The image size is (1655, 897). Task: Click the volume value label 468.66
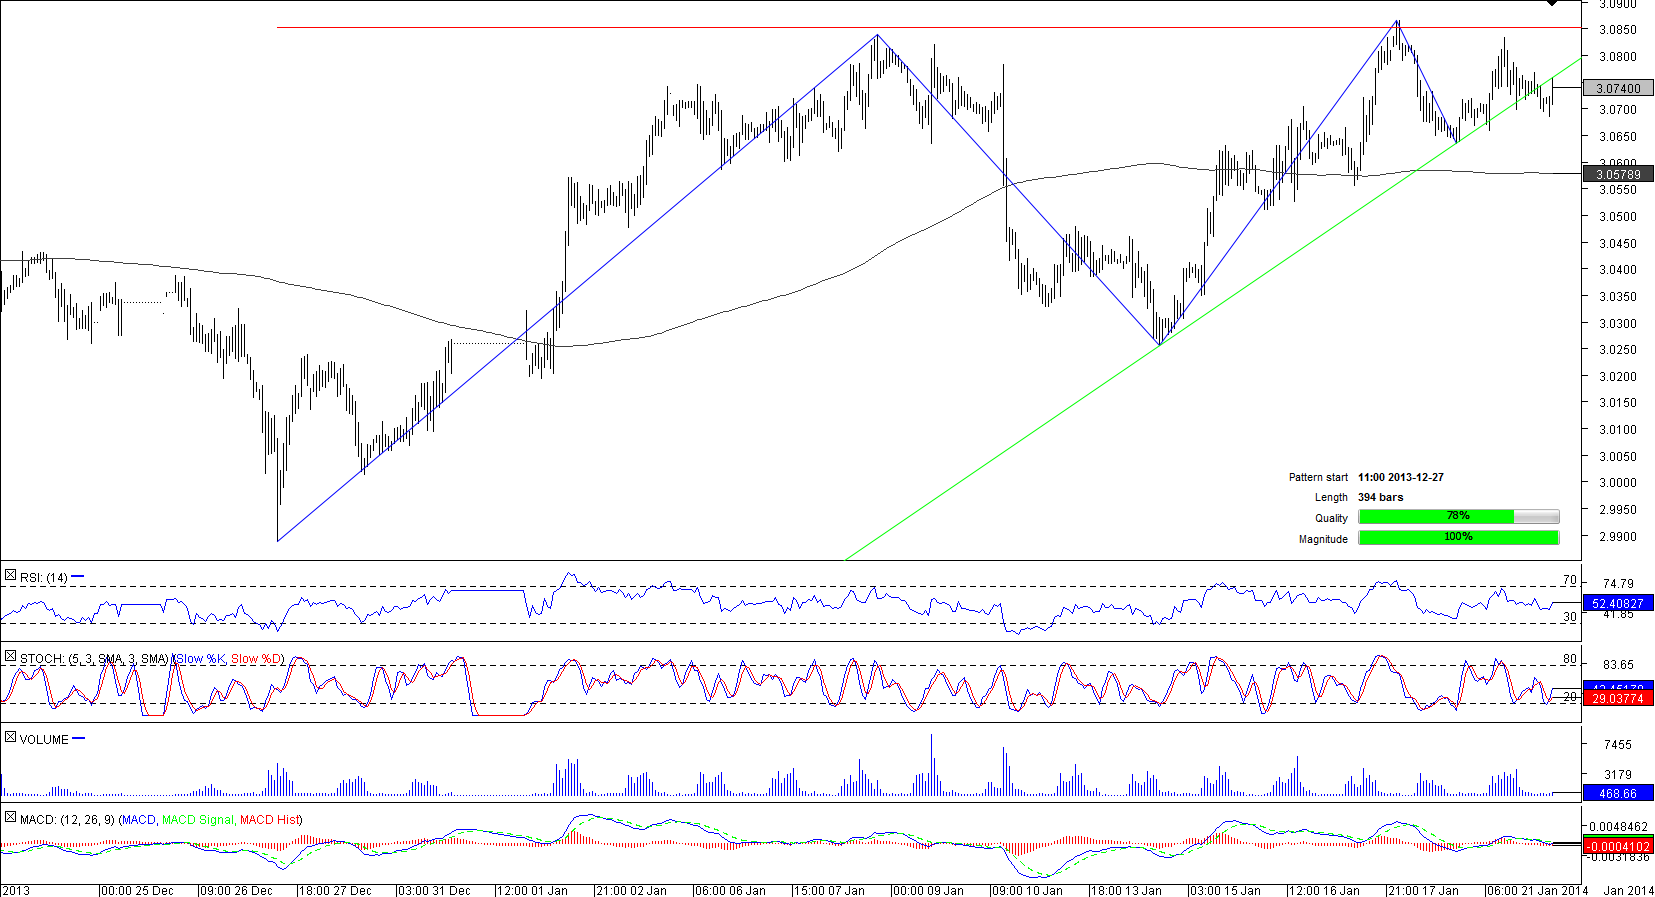pyautogui.click(x=1618, y=794)
